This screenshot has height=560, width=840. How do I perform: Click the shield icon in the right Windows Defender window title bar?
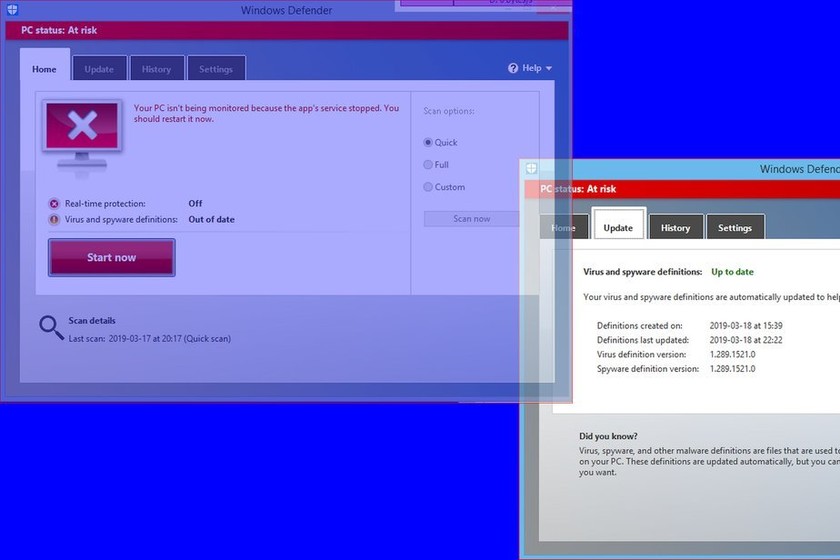(531, 168)
